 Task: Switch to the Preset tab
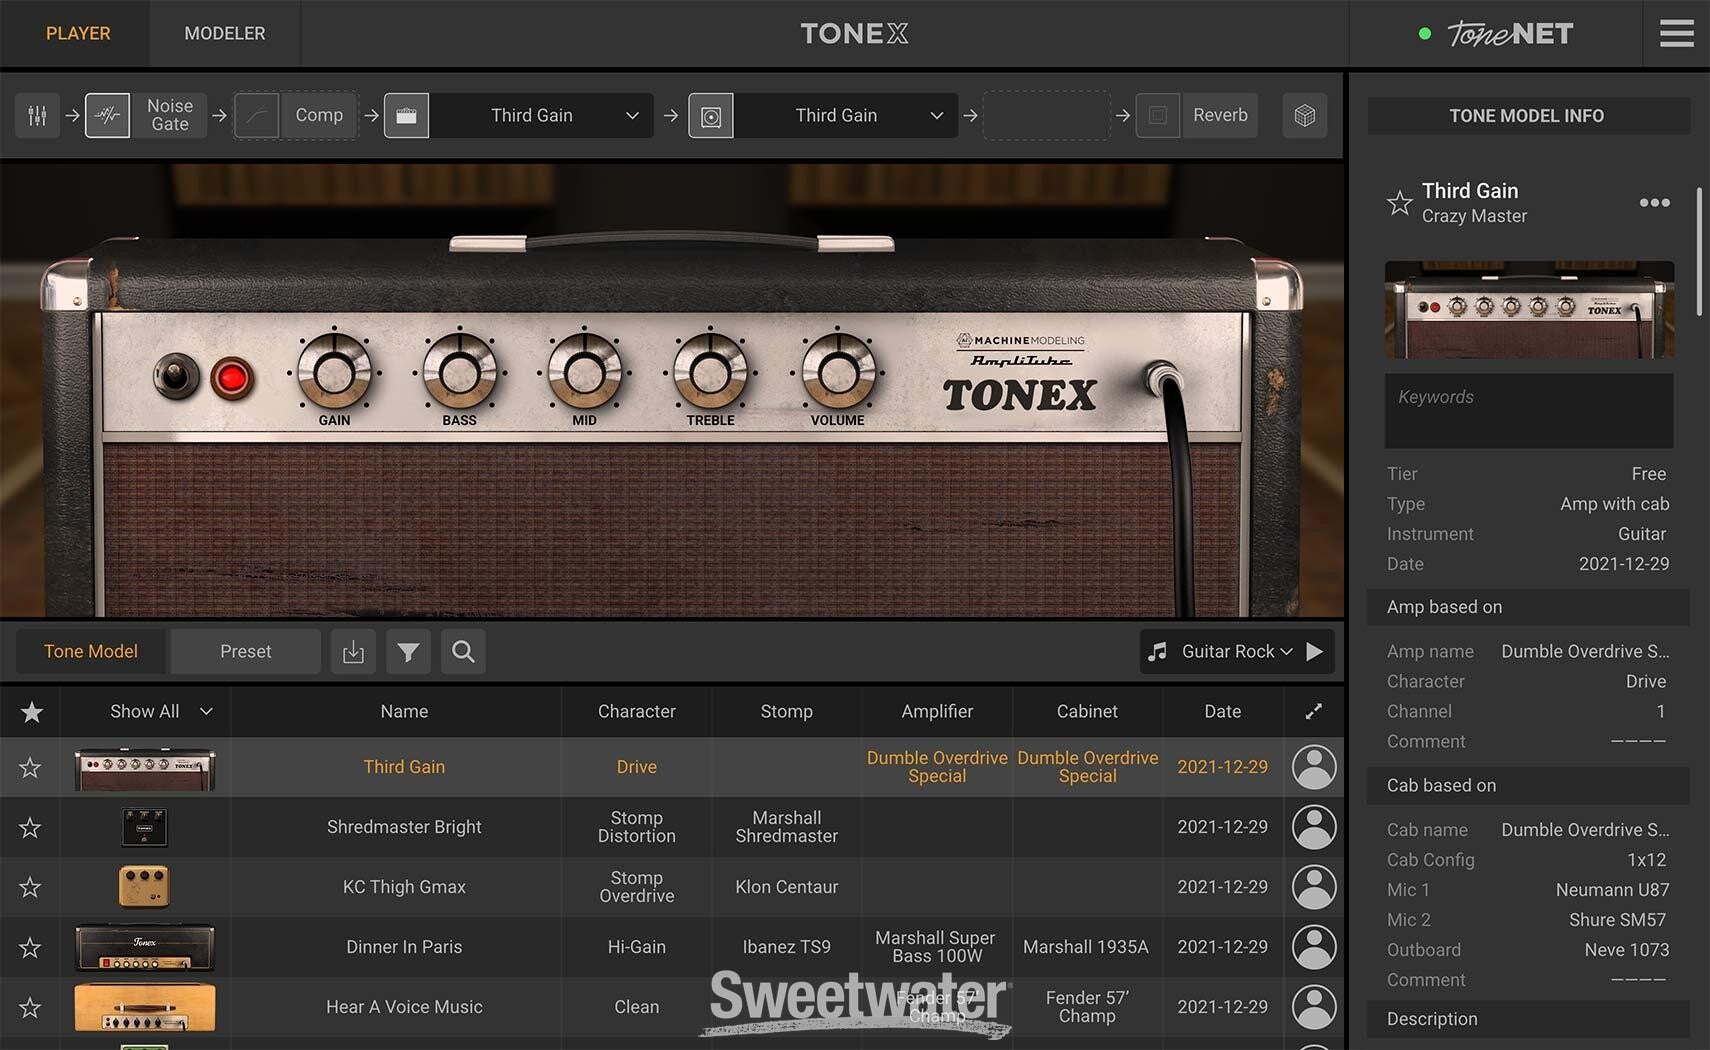click(x=245, y=652)
